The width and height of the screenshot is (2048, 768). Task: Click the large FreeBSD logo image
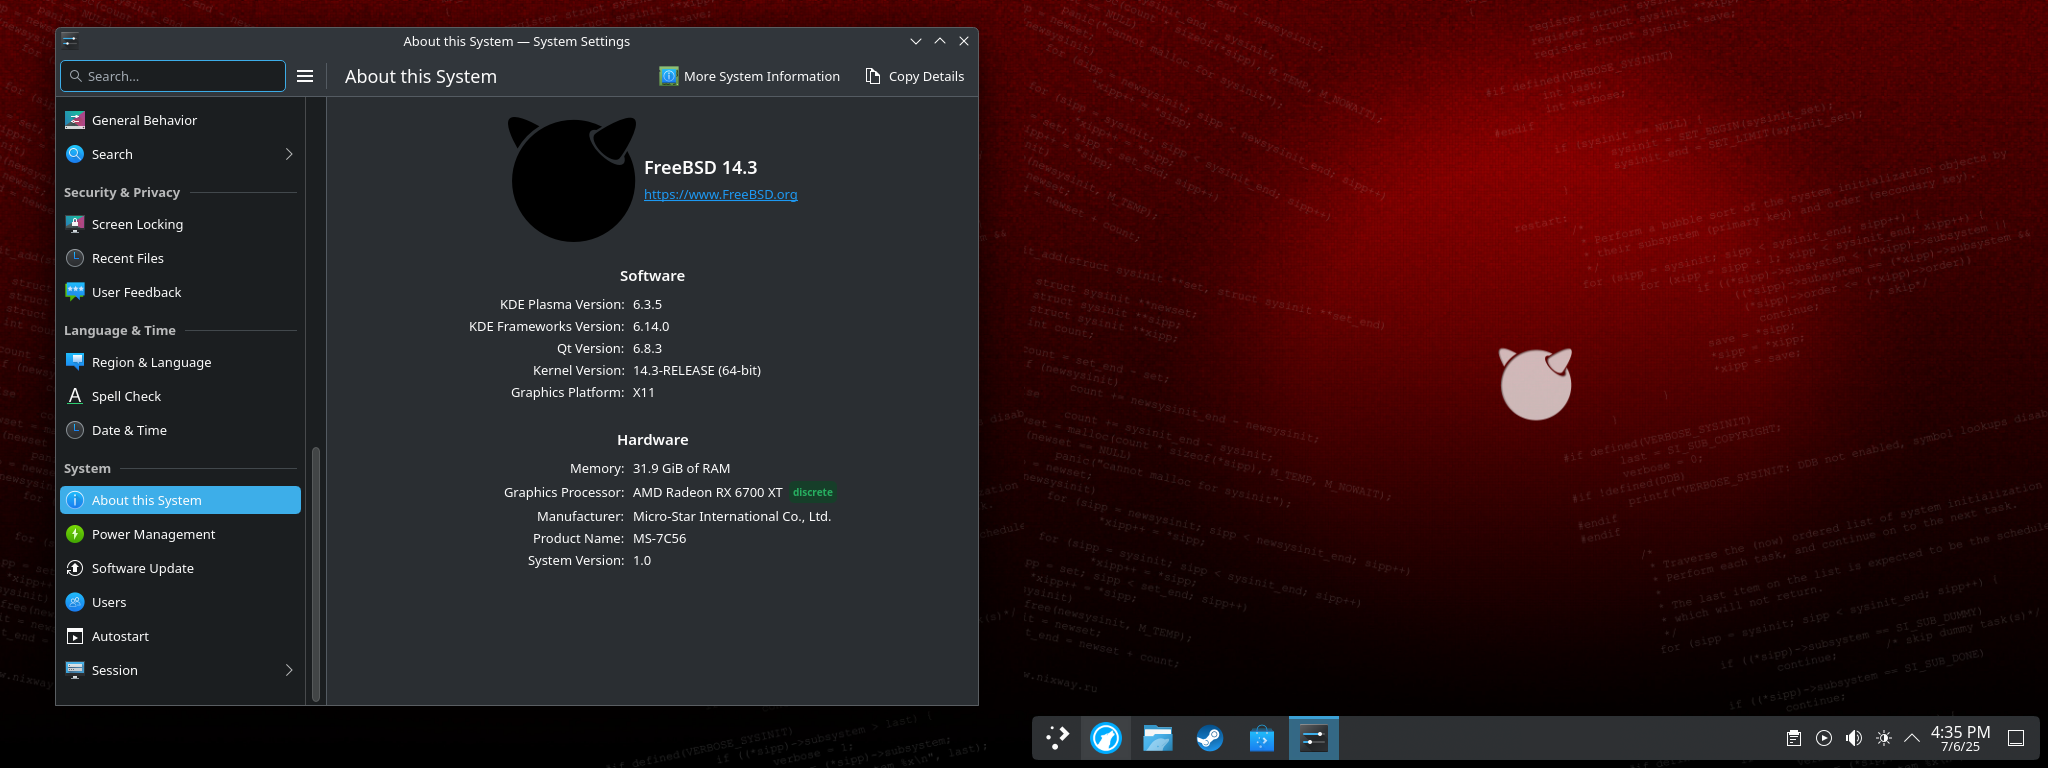tap(572, 179)
